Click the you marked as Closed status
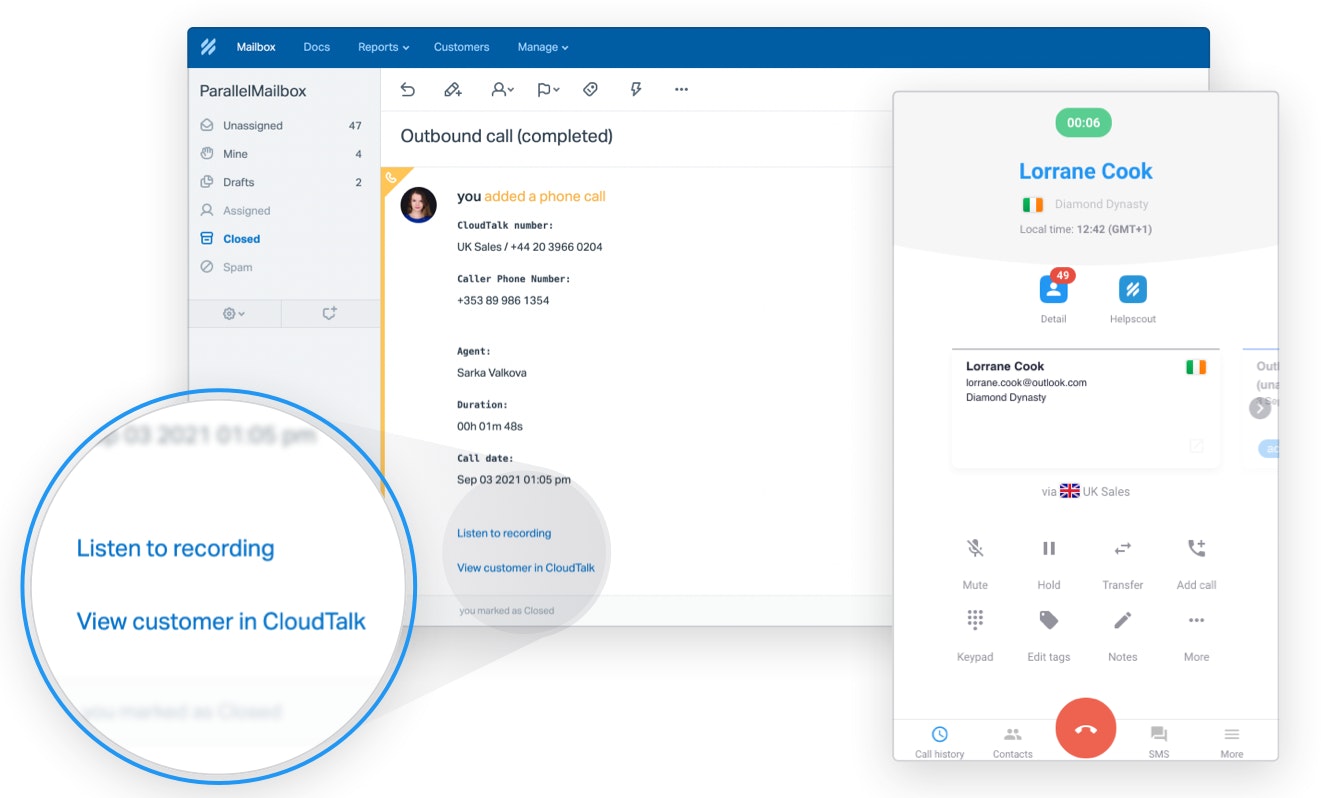Screen dimensions: 1321x798 (507, 610)
